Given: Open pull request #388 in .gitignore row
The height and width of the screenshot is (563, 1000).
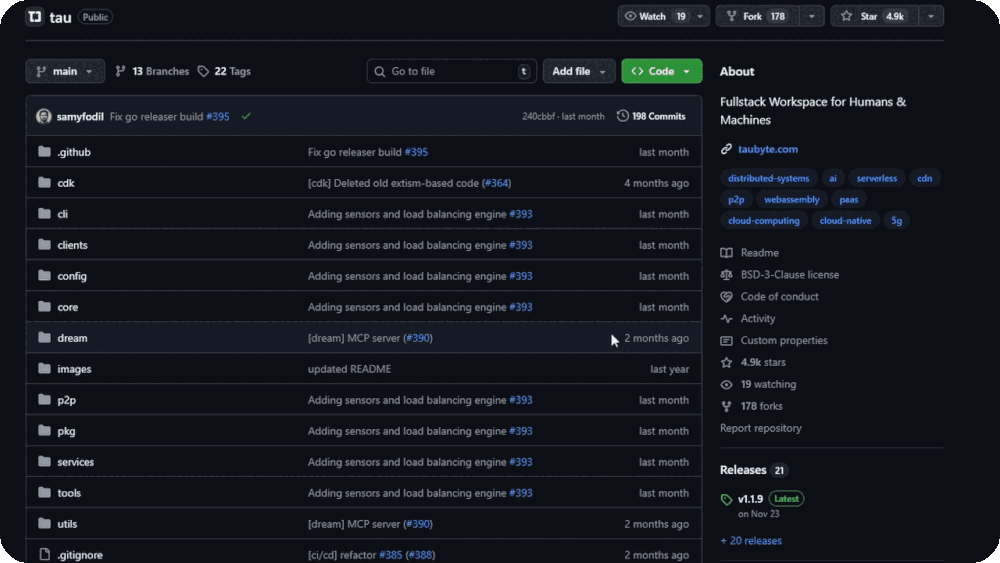Looking at the screenshot, I should (420, 555).
